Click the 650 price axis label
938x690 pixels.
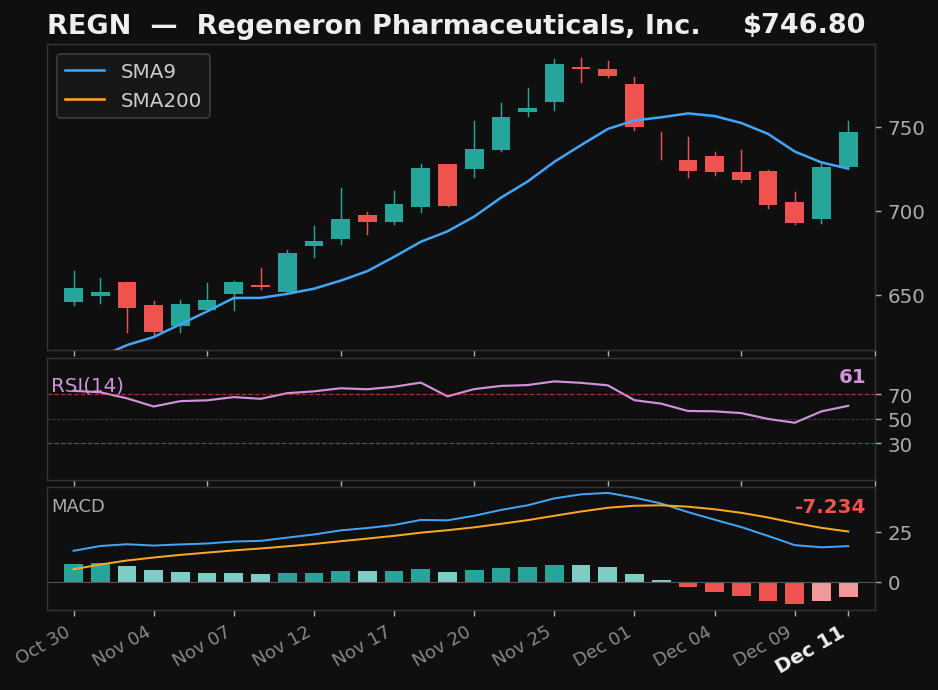906,296
